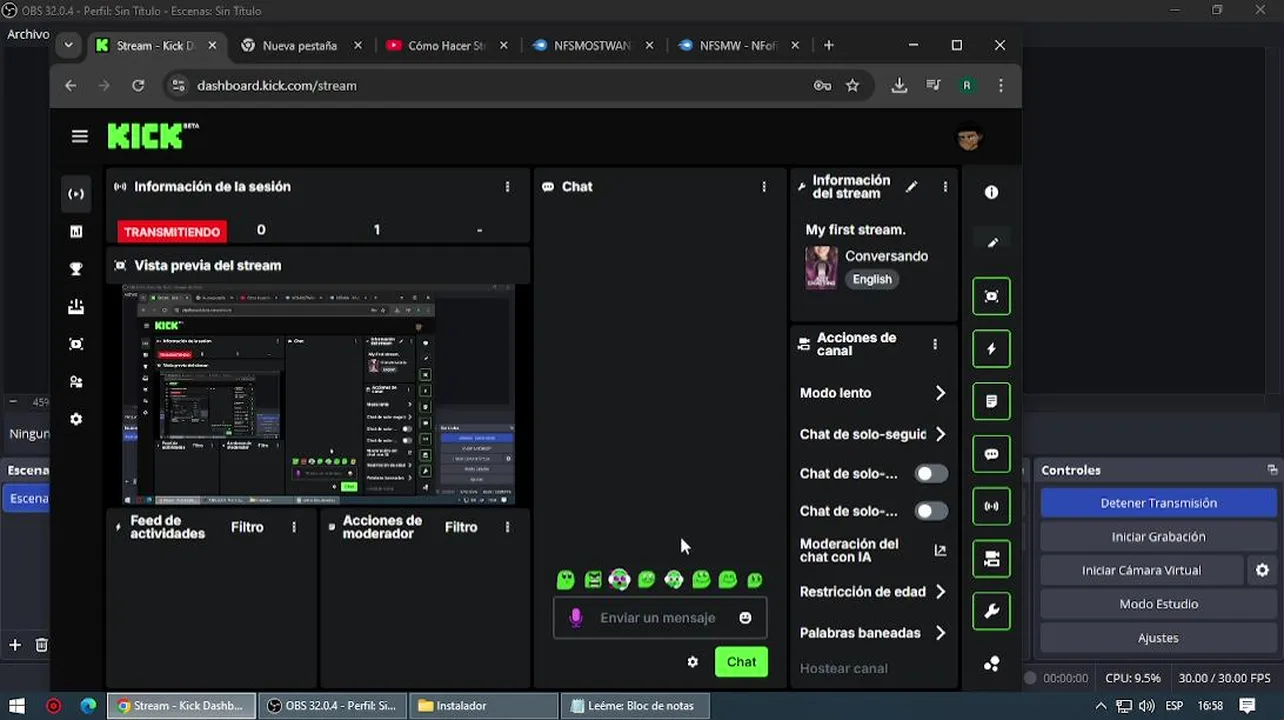Viewport: 1284px width, 720px height.
Task: Click the green Chat send button
Action: coord(741,662)
